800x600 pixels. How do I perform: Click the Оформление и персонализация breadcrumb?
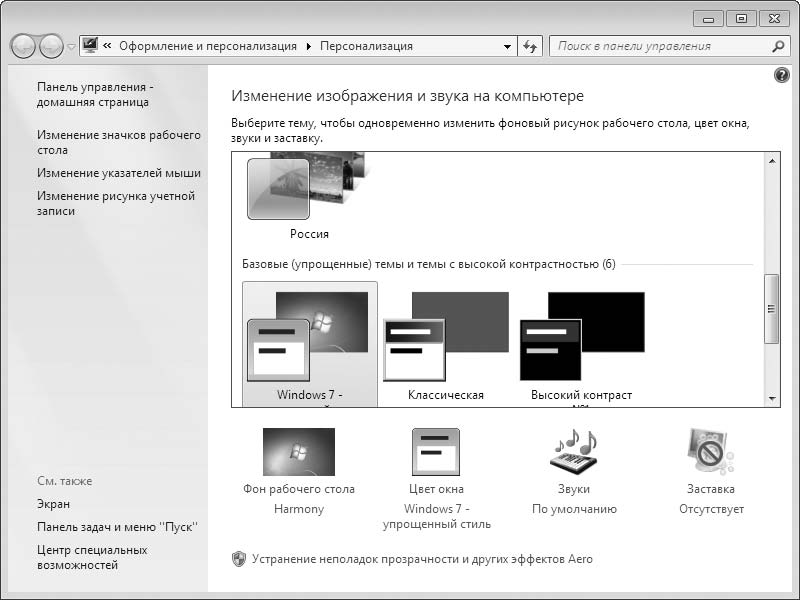[208, 46]
